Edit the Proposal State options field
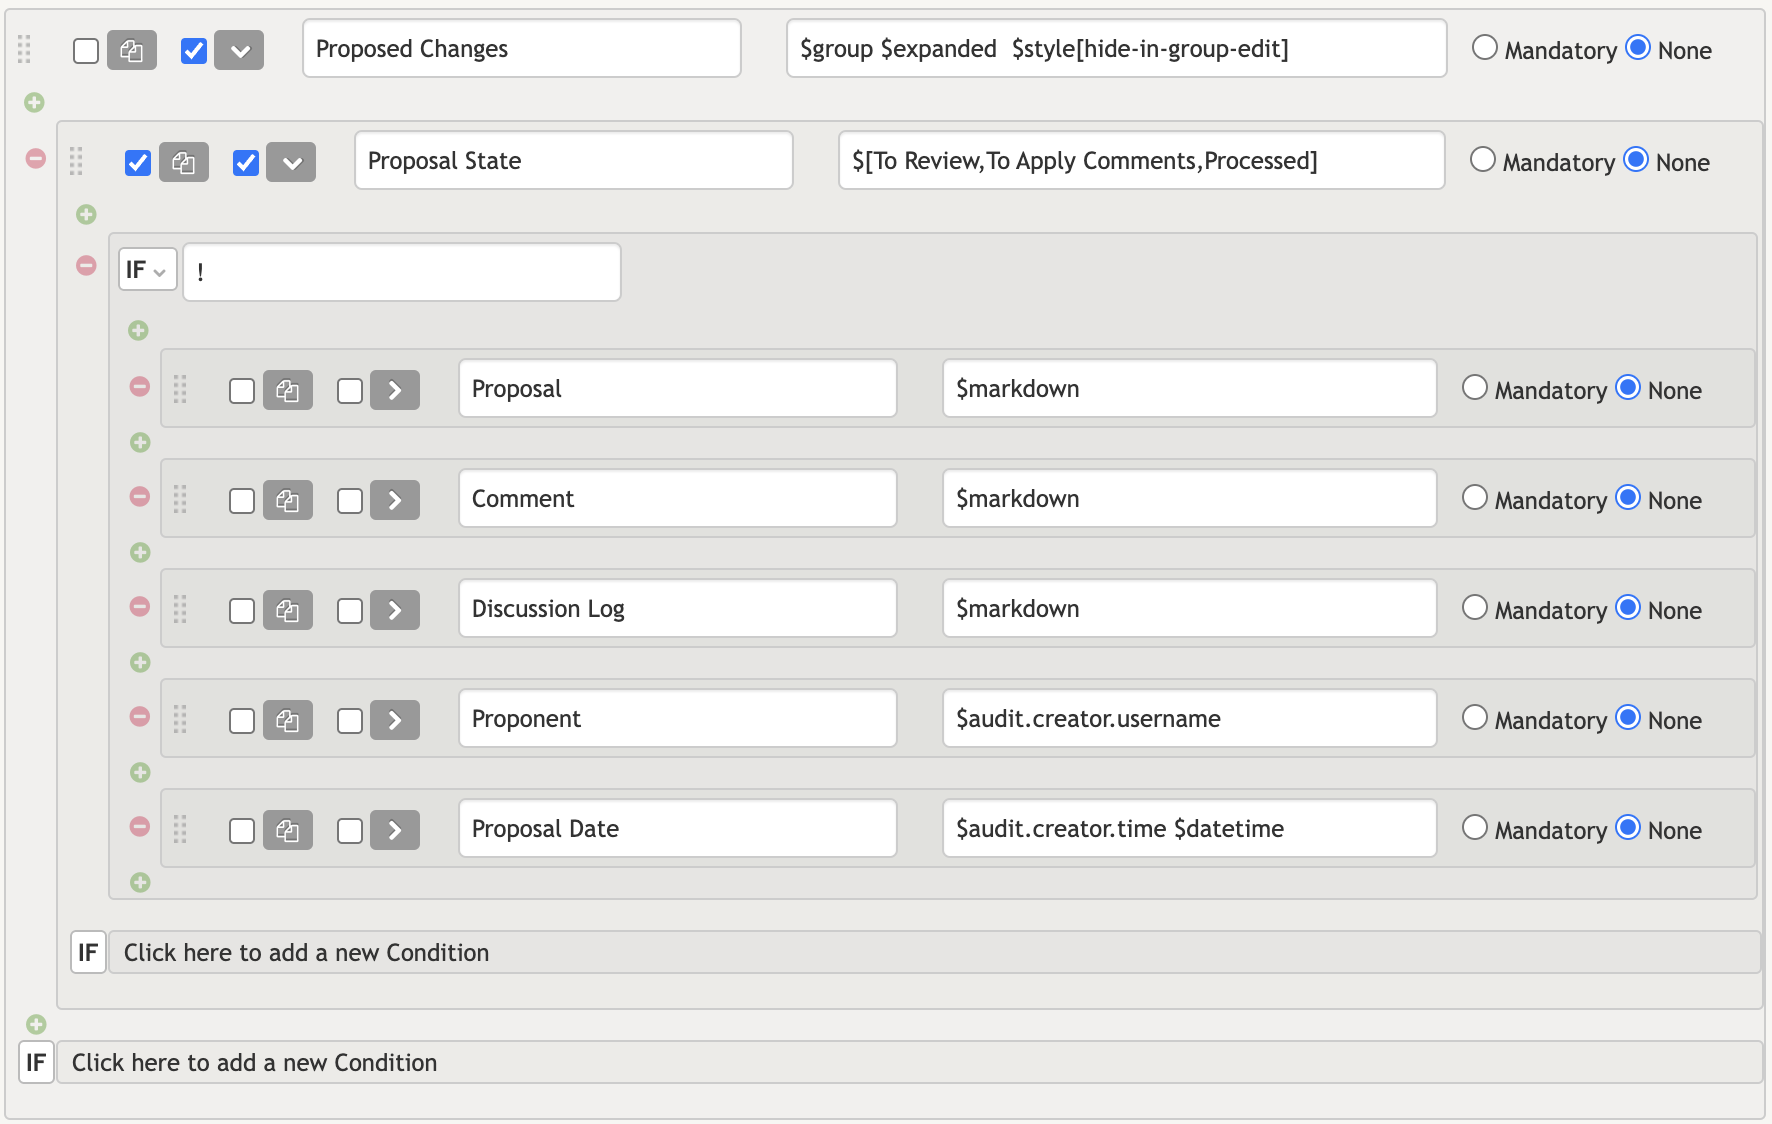Viewport: 1772px width, 1124px height. coord(1142,160)
